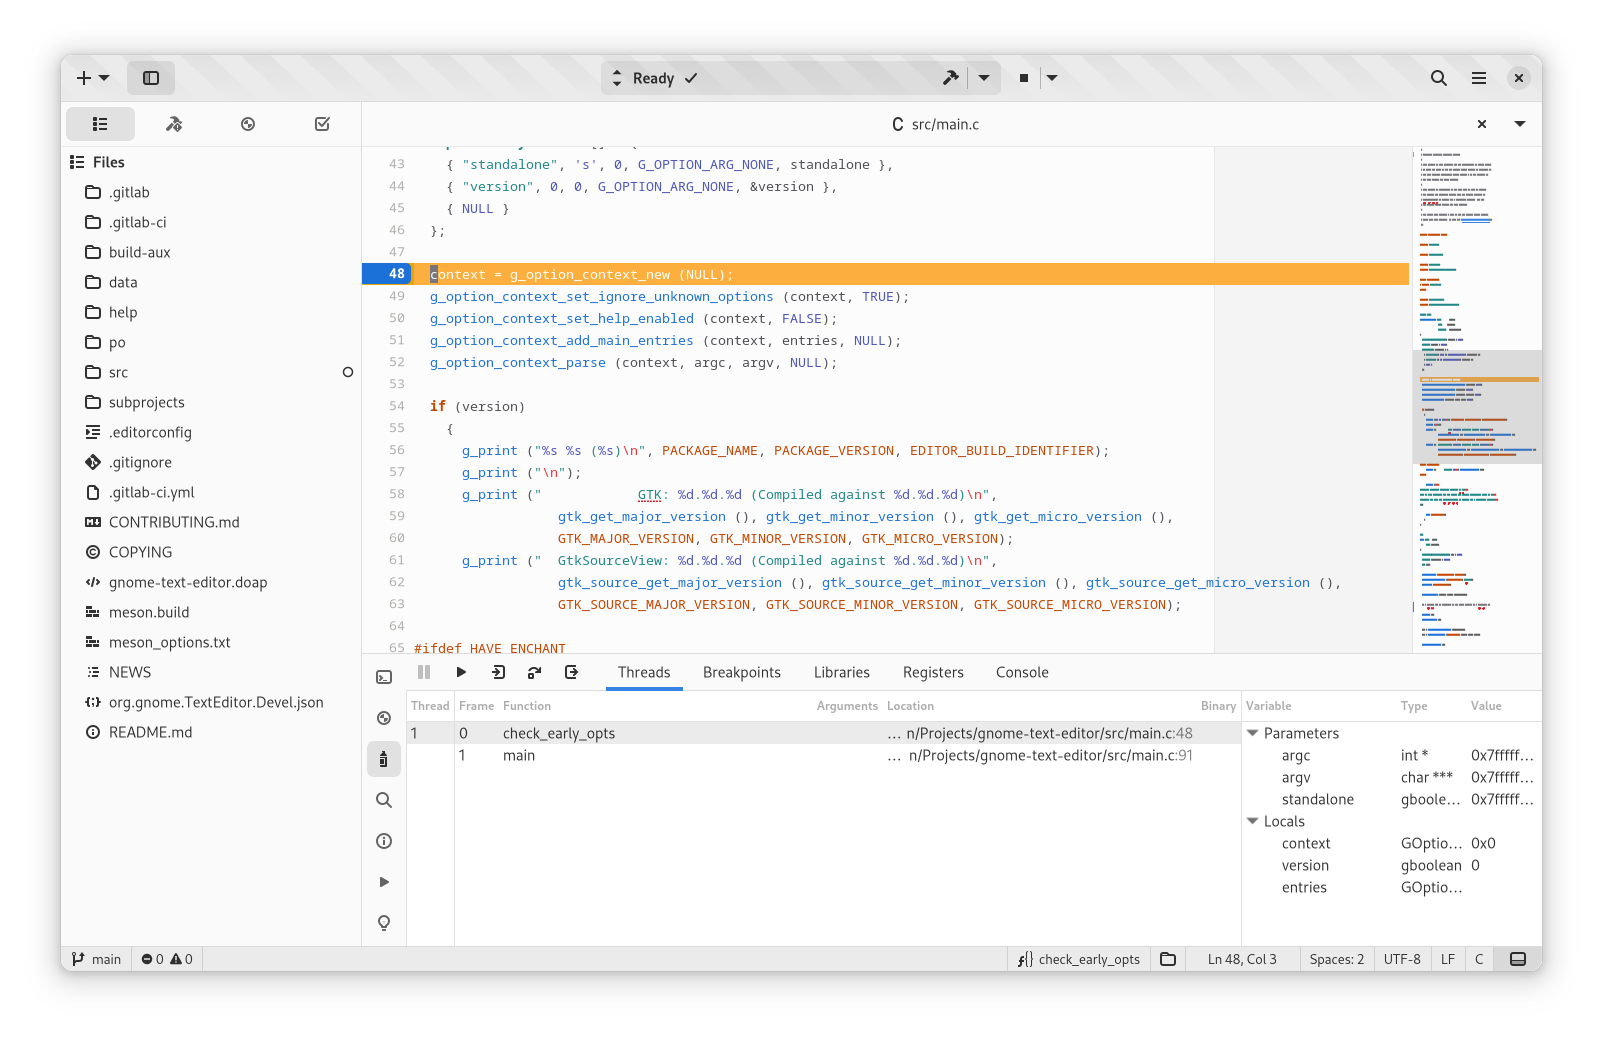Click the main branch button in status bar
The width and height of the screenshot is (1603, 1038).
97,959
